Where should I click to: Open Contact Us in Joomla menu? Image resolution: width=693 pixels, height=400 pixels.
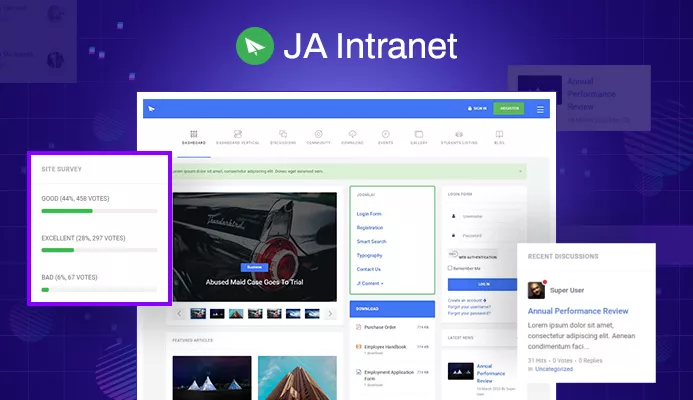pos(369,269)
